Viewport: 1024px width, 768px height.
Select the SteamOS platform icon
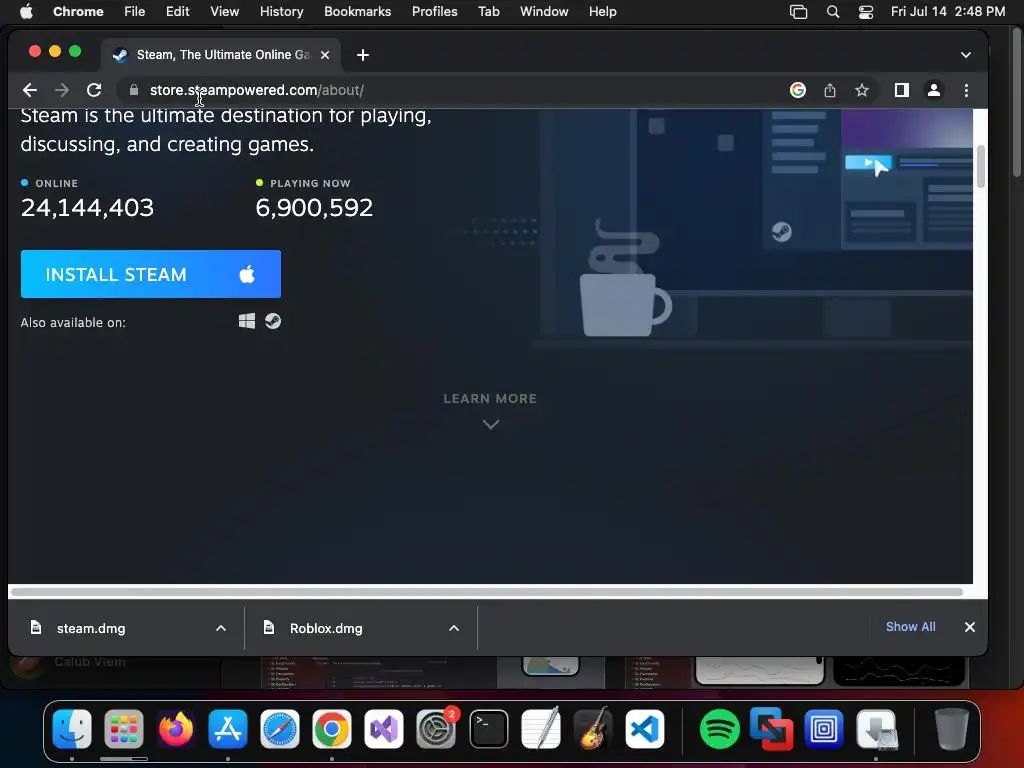pyautogui.click(x=273, y=321)
